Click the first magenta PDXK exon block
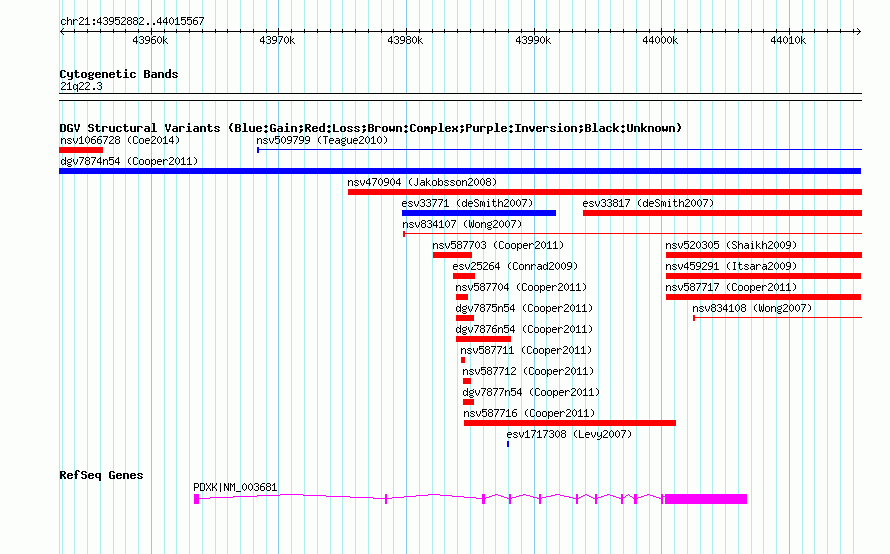Image resolution: width=890 pixels, height=554 pixels. [x=196, y=499]
